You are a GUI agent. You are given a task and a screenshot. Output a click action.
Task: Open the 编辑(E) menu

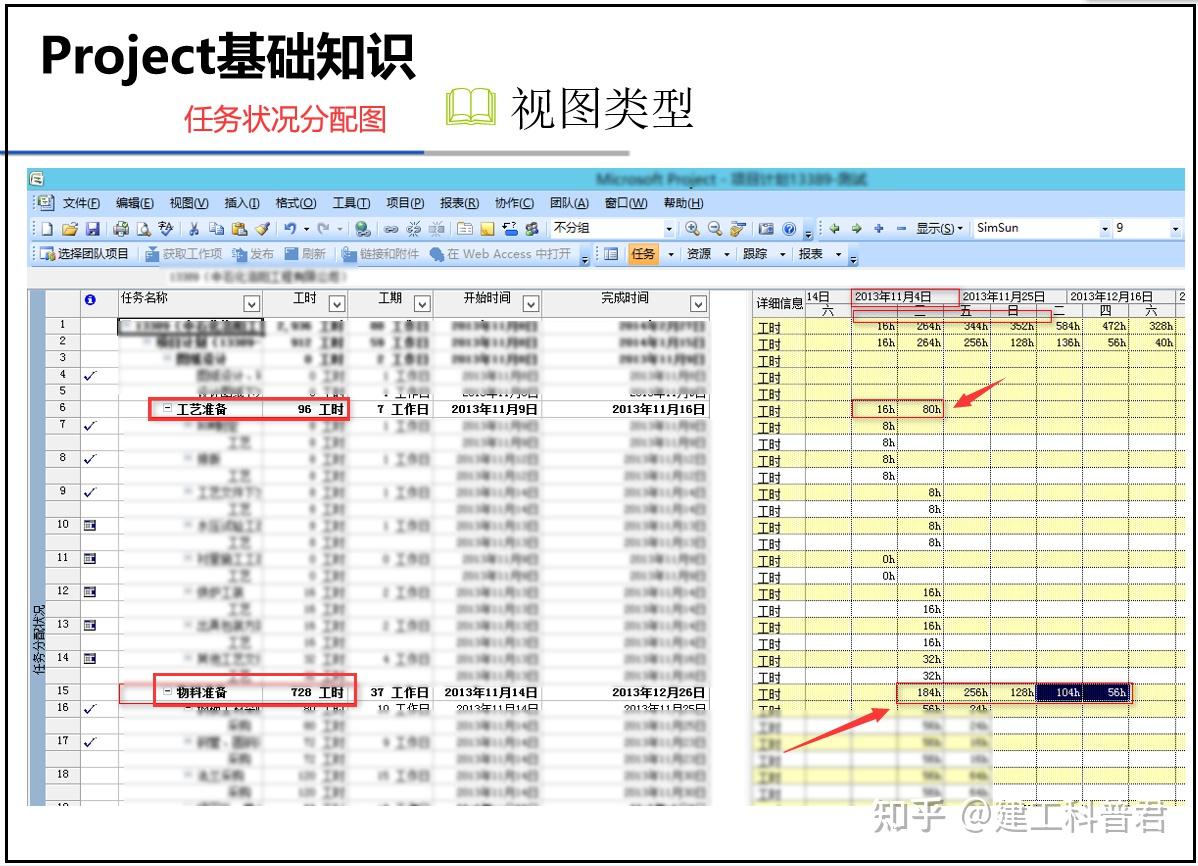point(134,203)
